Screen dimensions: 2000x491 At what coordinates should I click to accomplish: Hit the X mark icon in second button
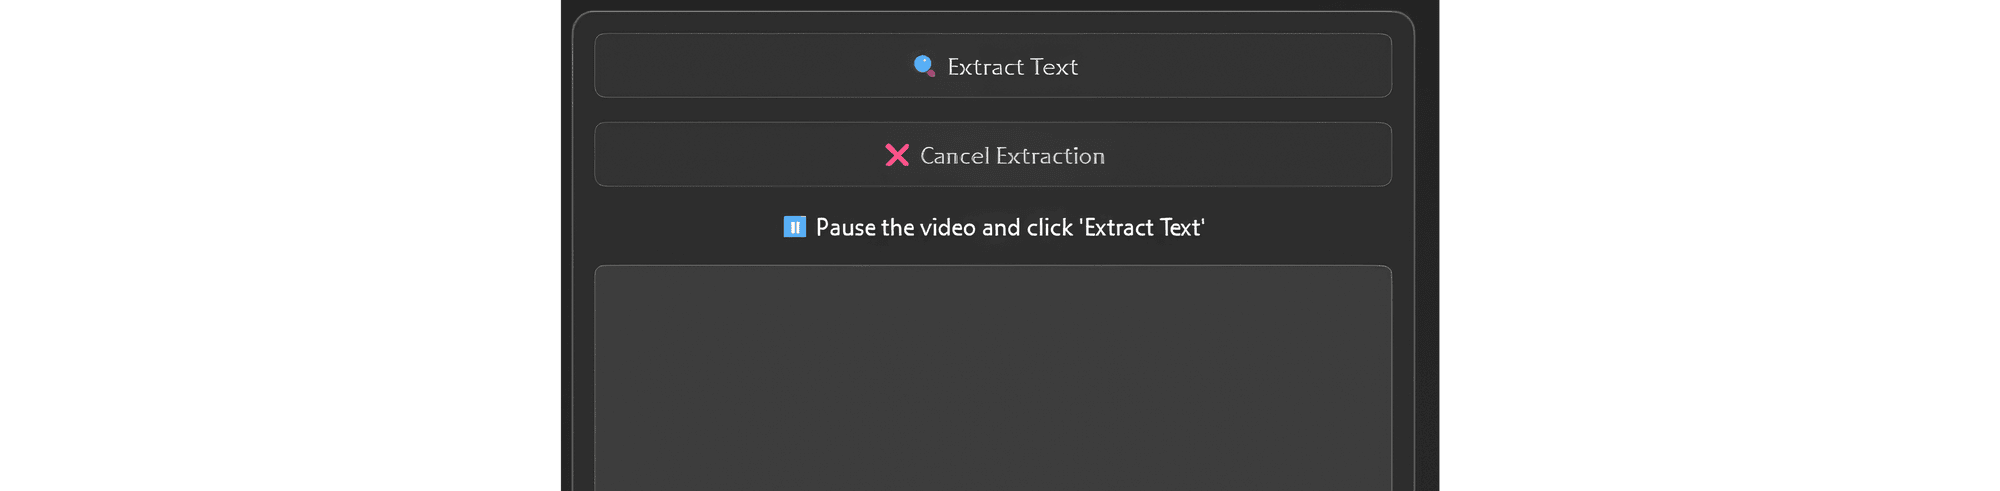click(897, 155)
